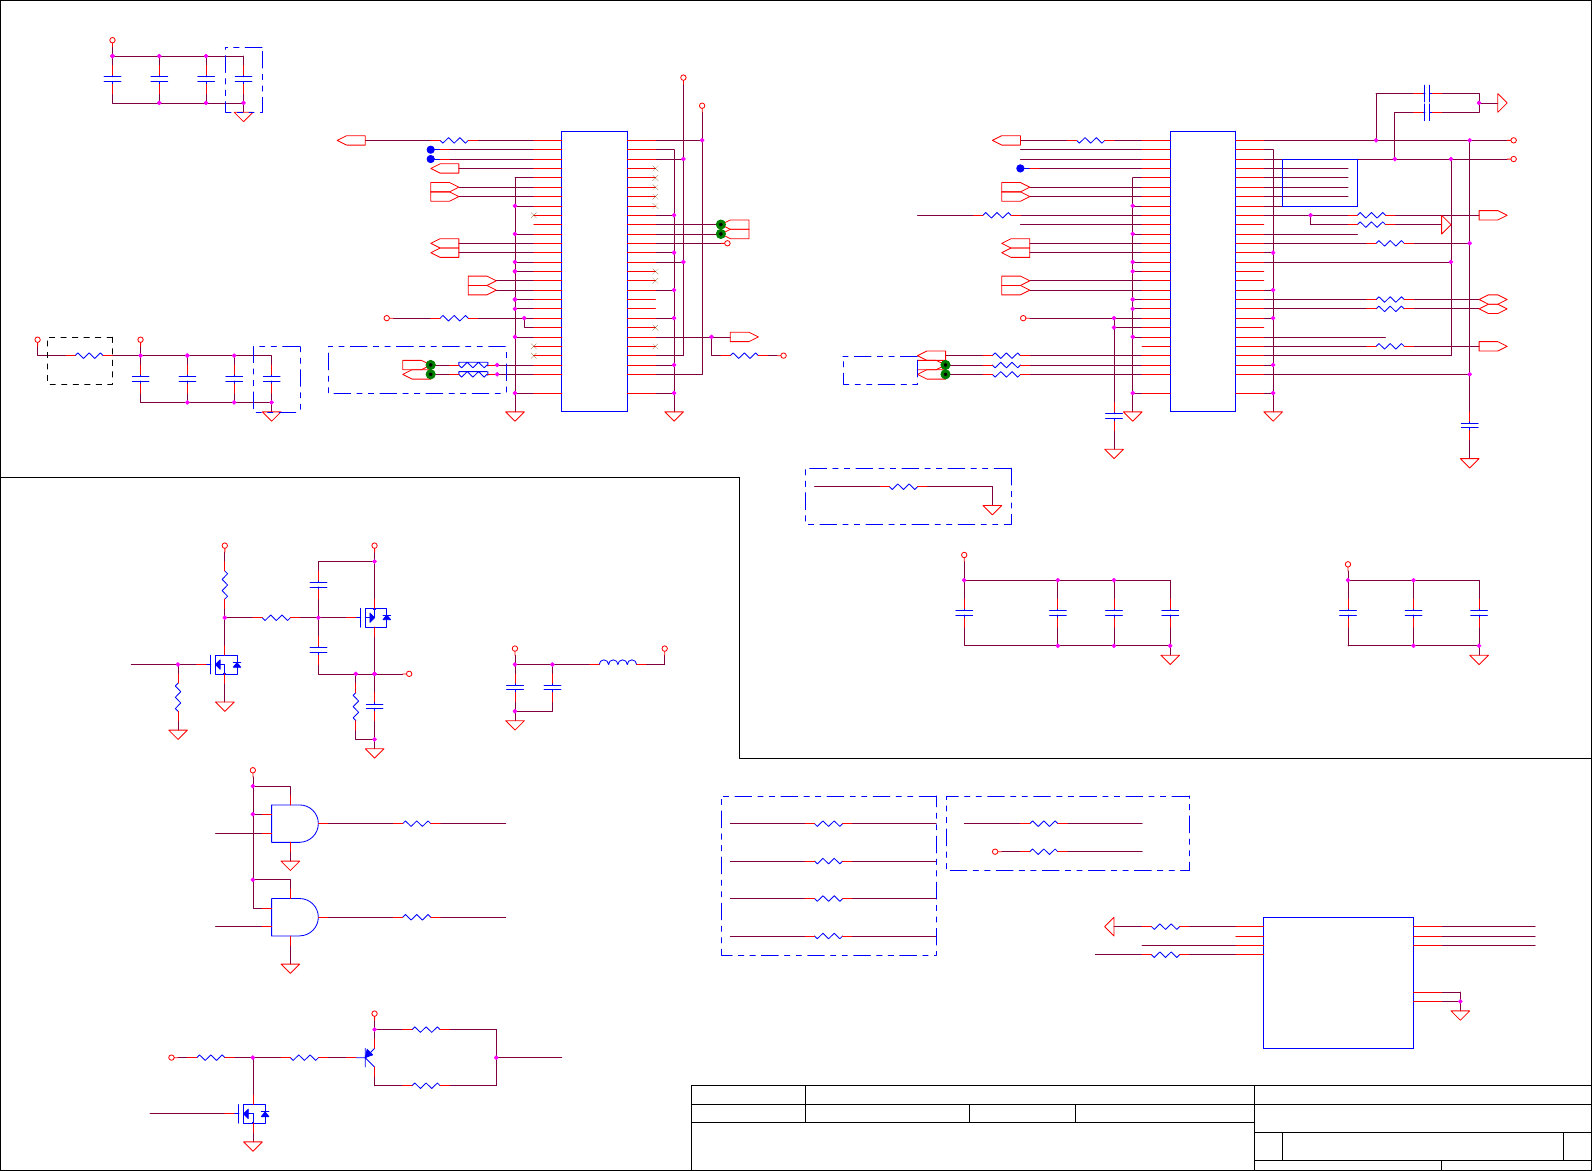Select the pull-up resistor above the gate-driver MOSFET
This screenshot has width=1592, height=1171.
coord(225,584)
